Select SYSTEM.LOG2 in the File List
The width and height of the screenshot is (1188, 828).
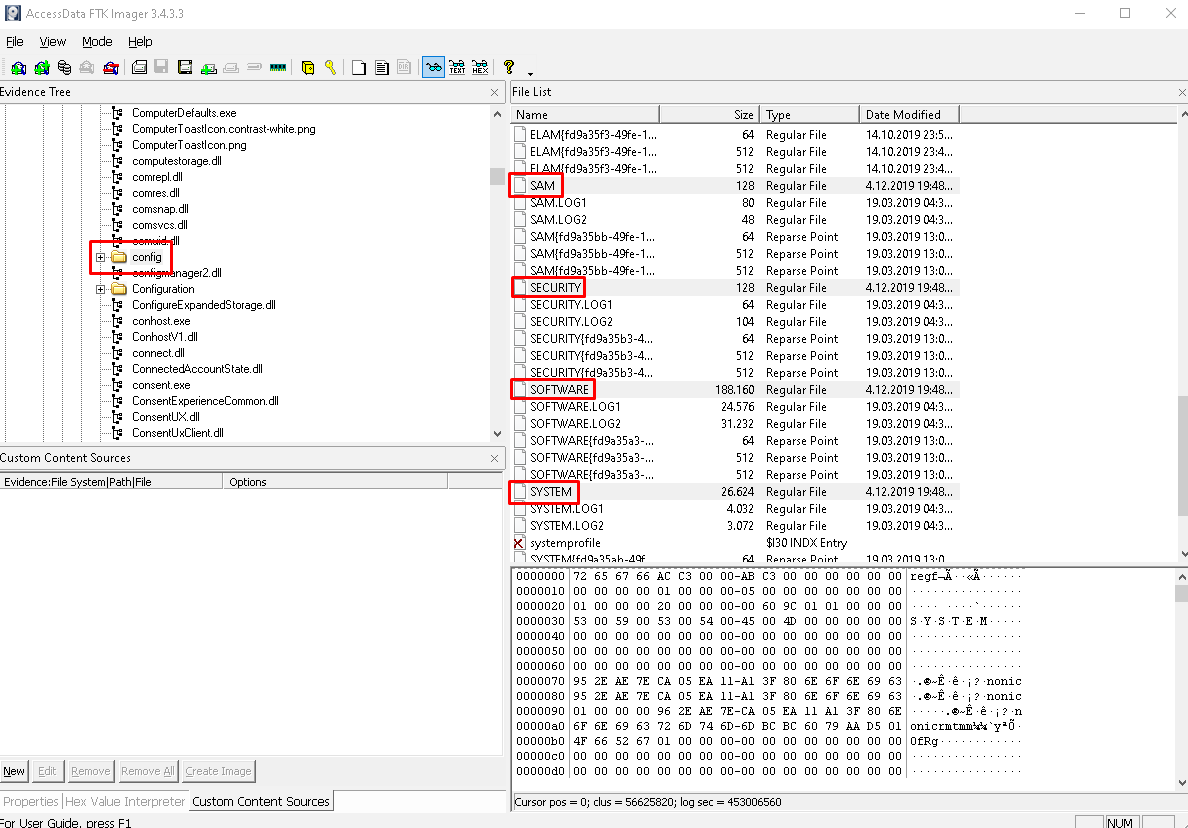(x=567, y=526)
